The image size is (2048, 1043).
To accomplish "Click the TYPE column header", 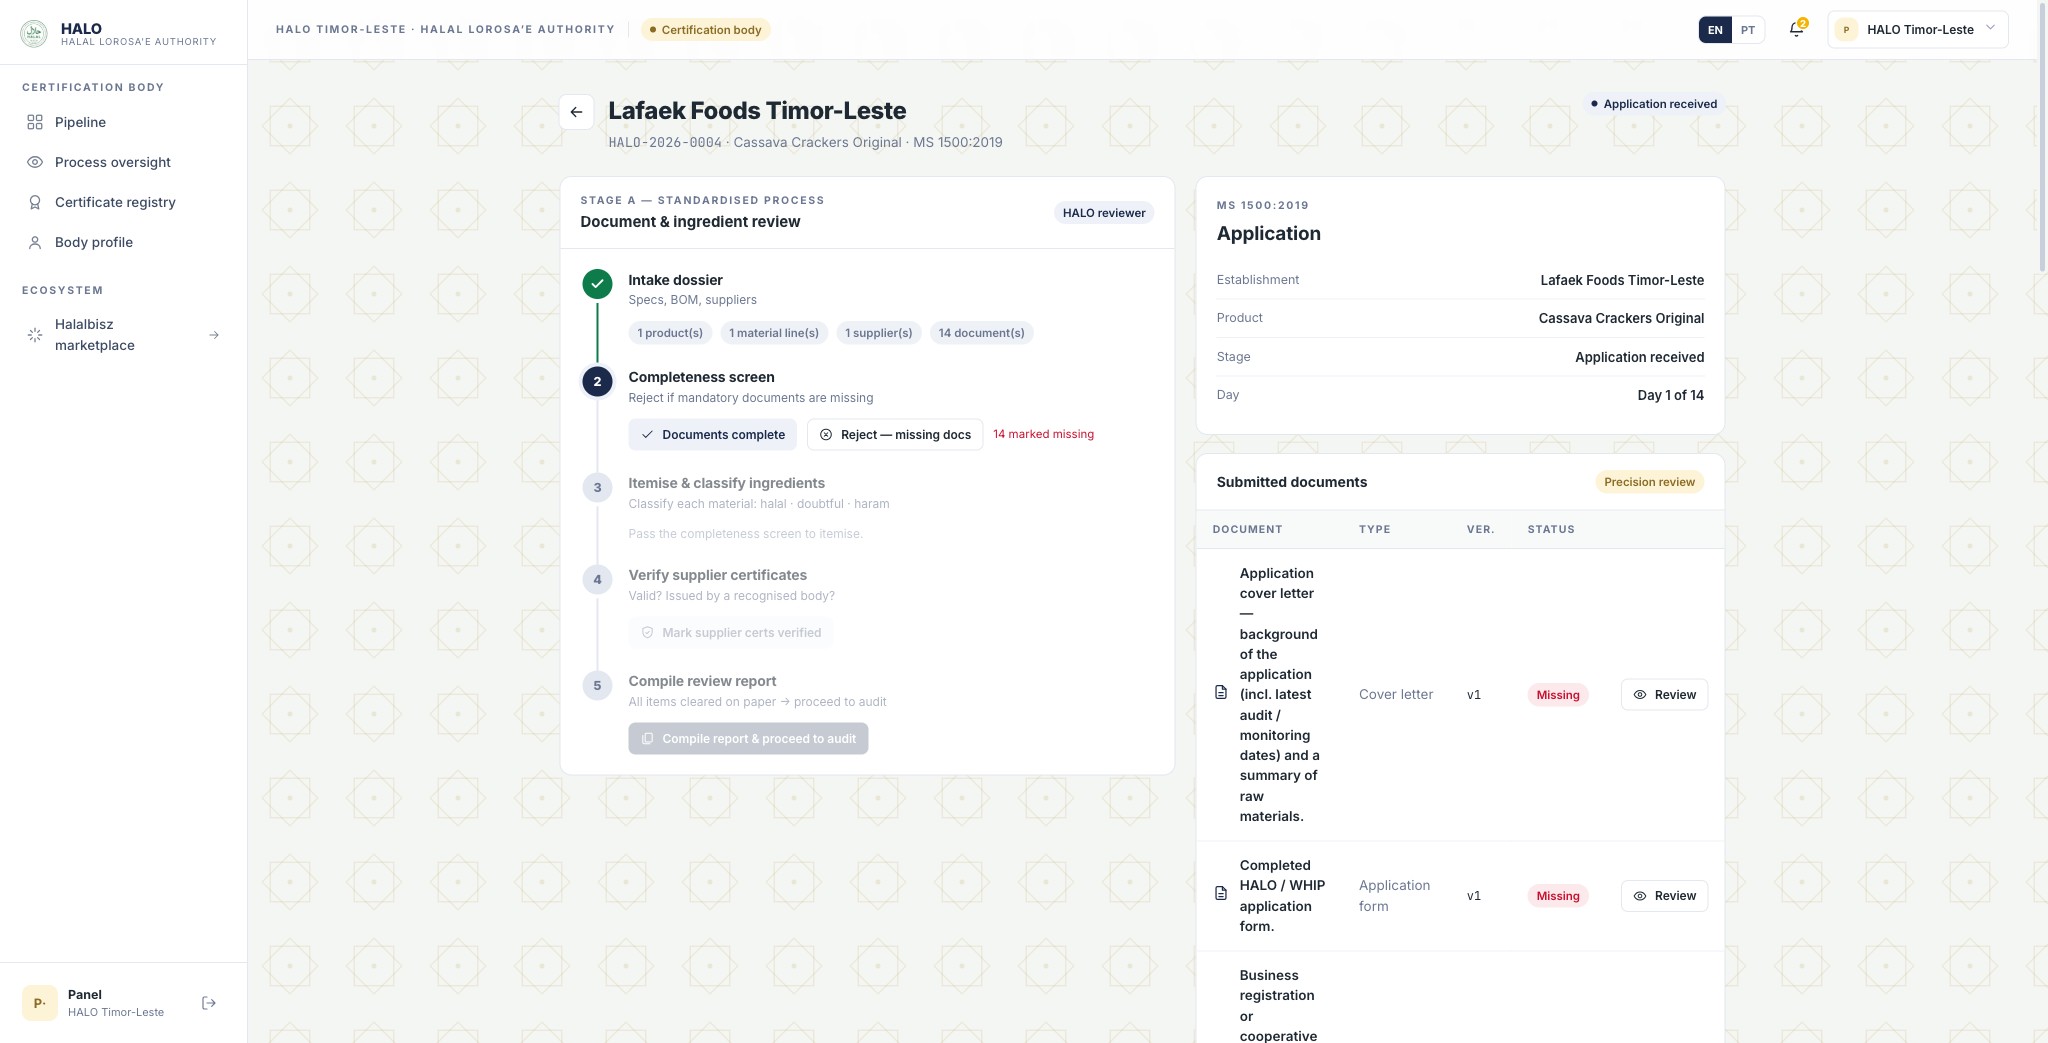I will (x=1375, y=529).
